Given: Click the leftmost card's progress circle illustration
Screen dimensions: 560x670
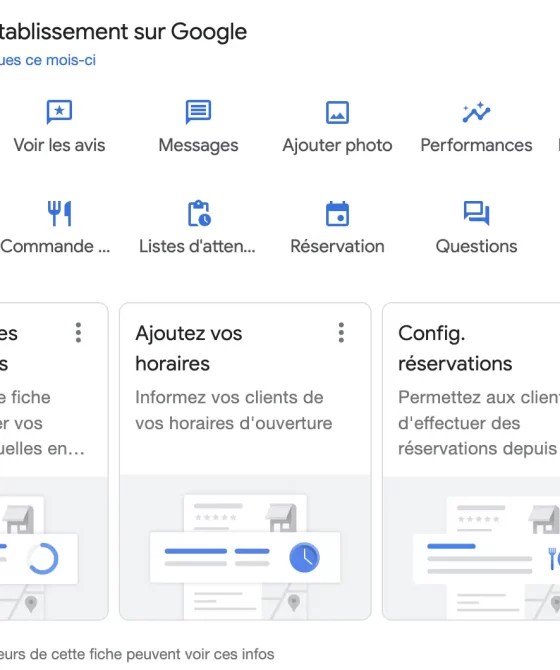Looking at the screenshot, I should 43,558.
